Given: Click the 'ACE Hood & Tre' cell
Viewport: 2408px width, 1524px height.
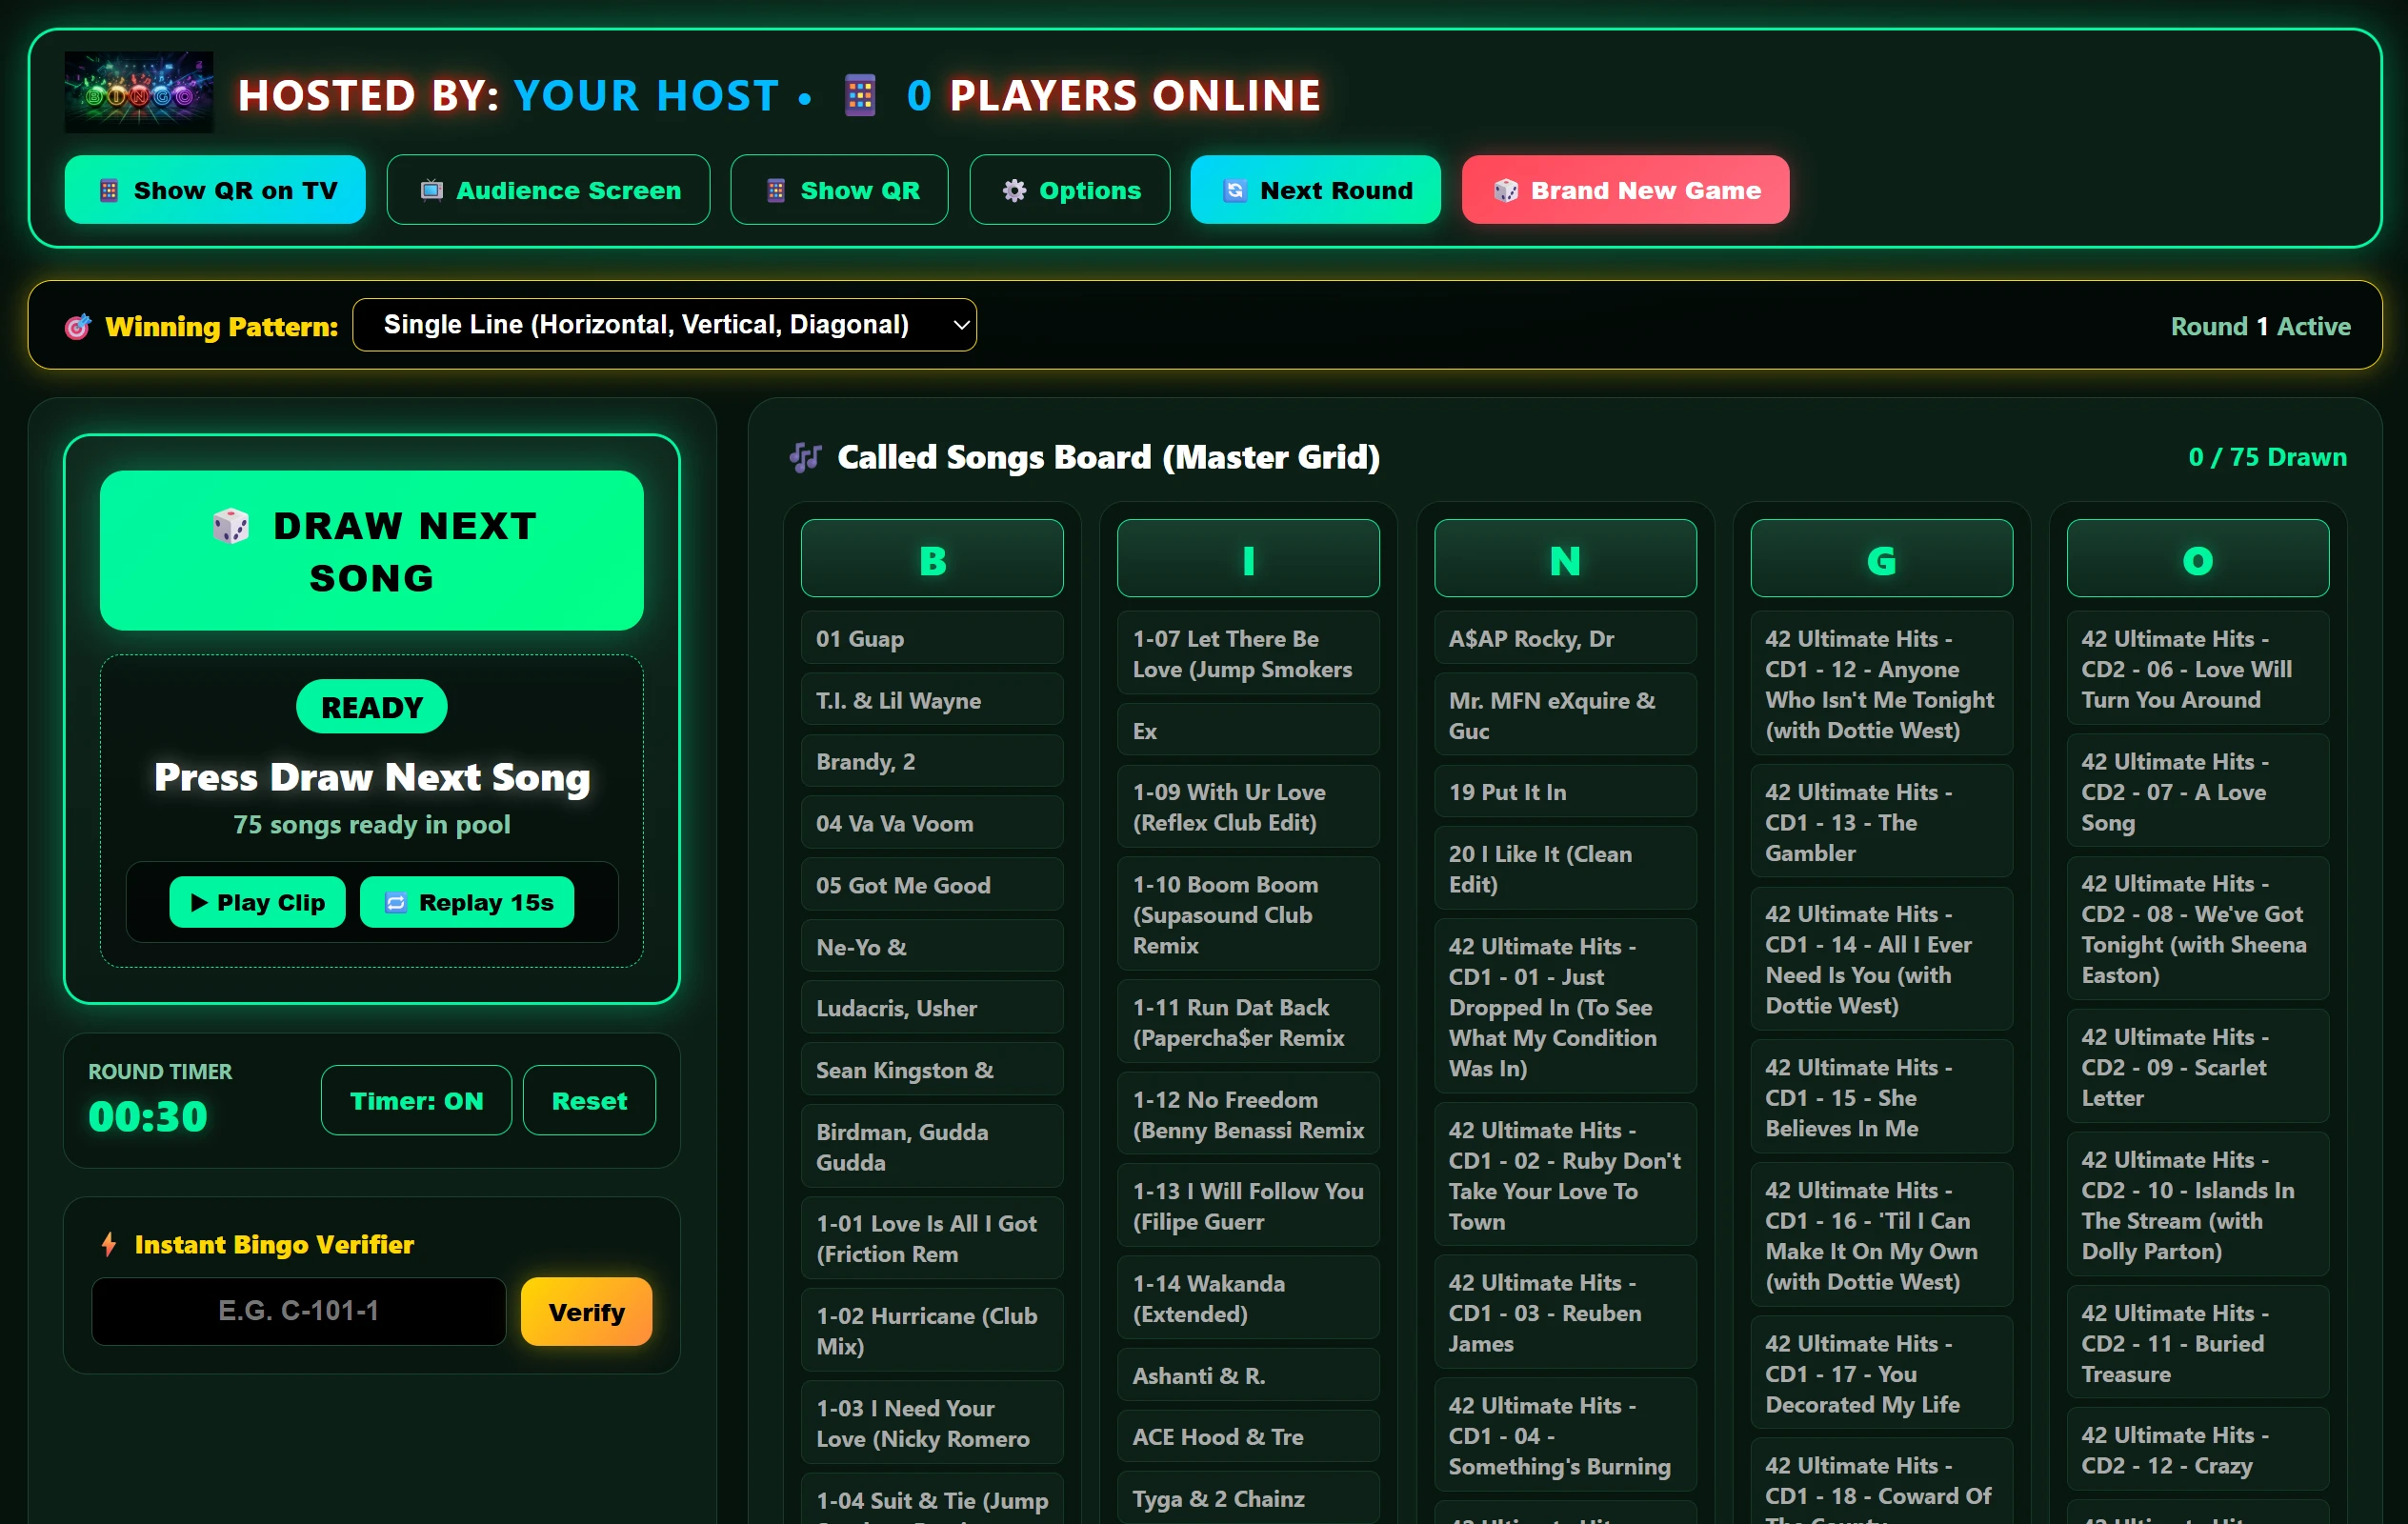Looking at the screenshot, I should click(1248, 1437).
